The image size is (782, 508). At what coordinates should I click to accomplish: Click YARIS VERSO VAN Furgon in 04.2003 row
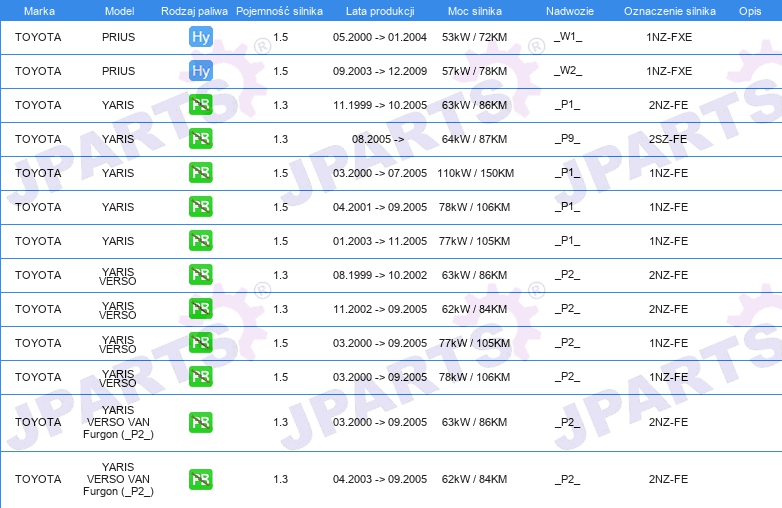click(x=118, y=479)
